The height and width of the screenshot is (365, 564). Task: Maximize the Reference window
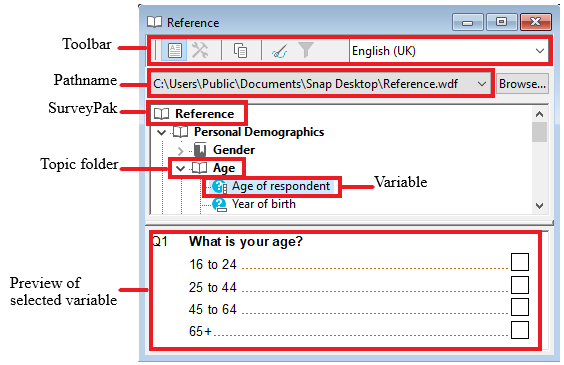[x=501, y=22]
